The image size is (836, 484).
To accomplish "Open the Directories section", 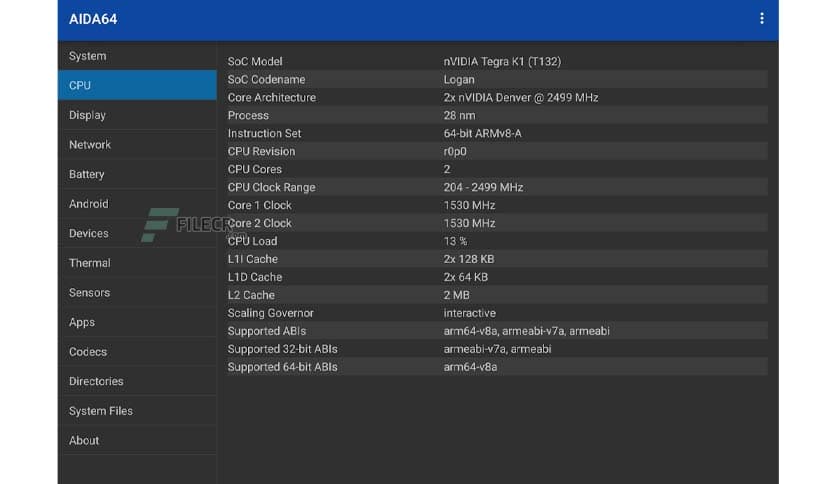I will click(x=137, y=381).
